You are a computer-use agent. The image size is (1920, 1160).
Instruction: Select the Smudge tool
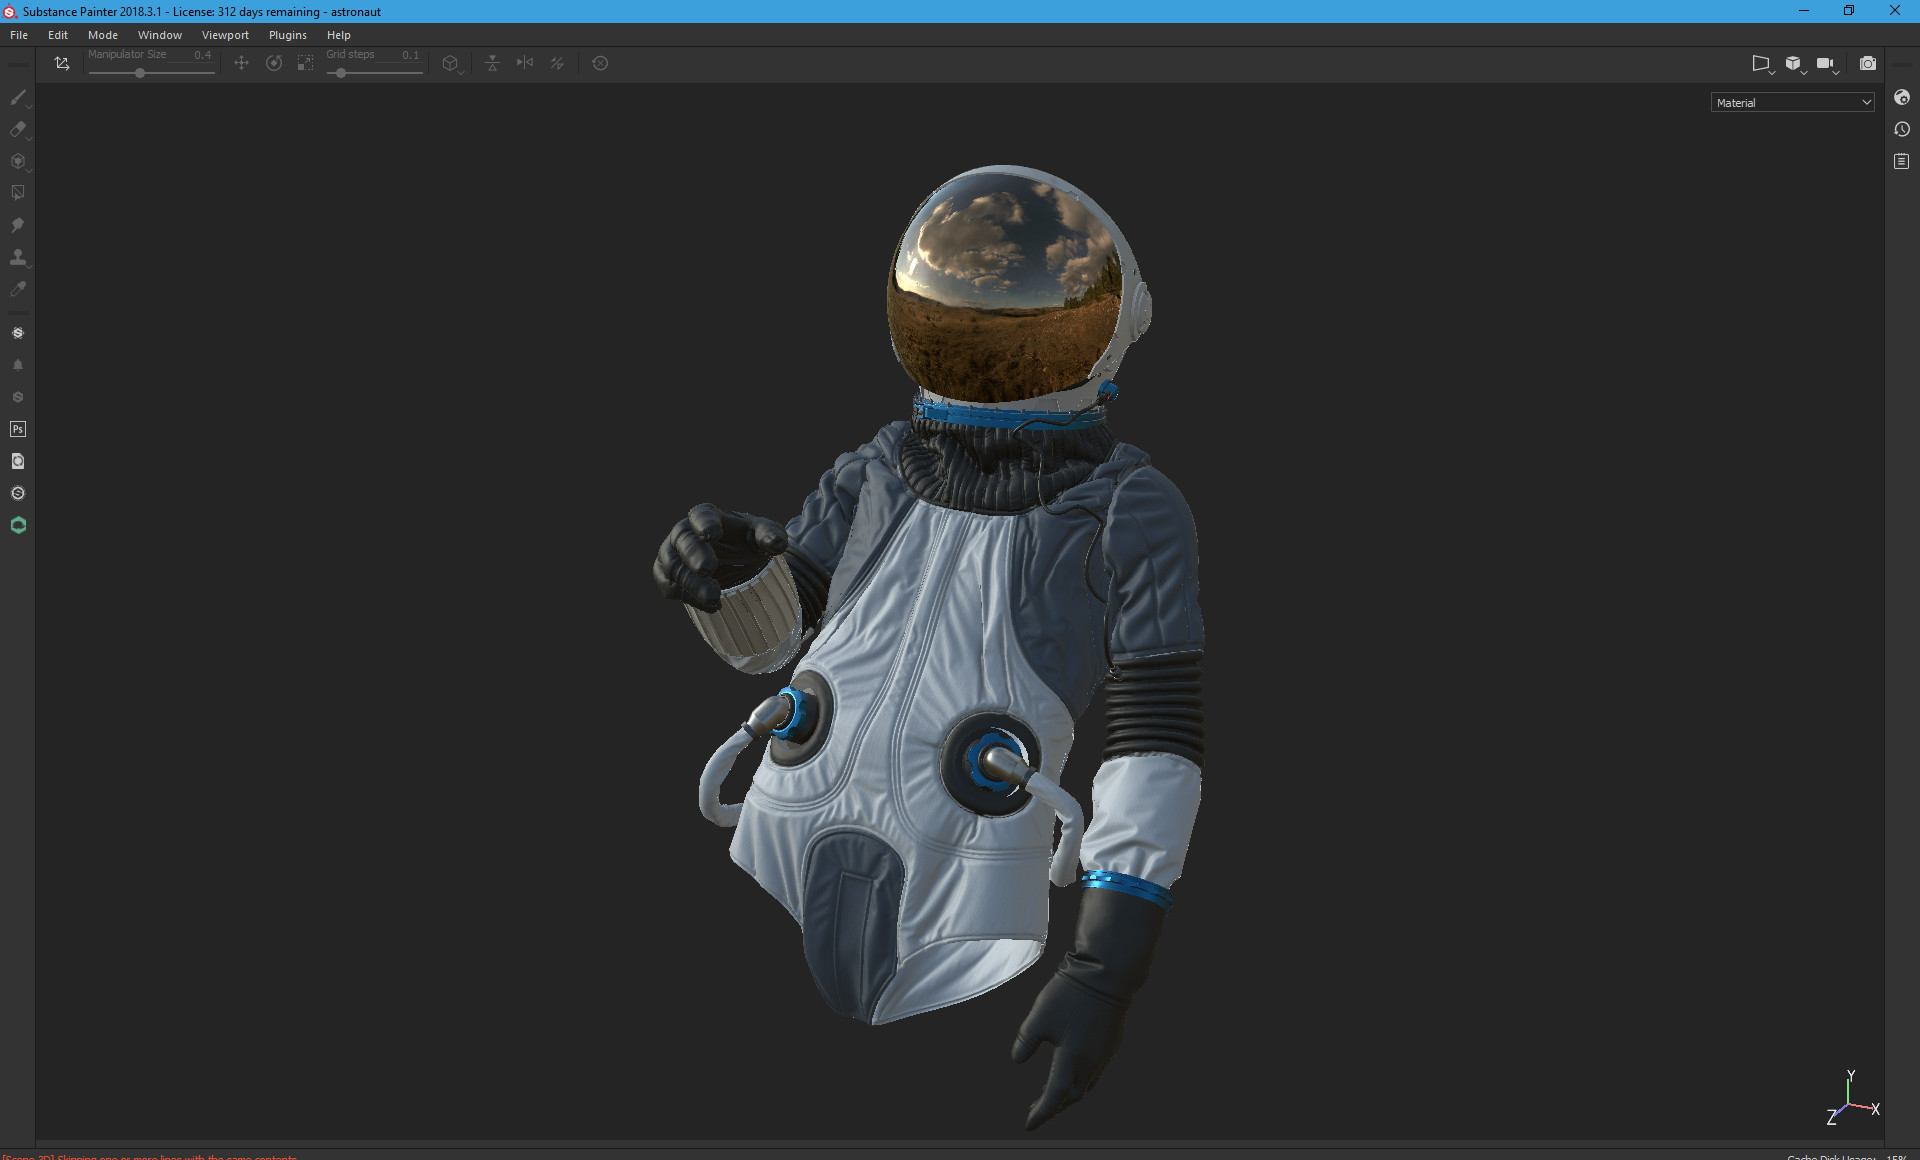pyautogui.click(x=18, y=225)
